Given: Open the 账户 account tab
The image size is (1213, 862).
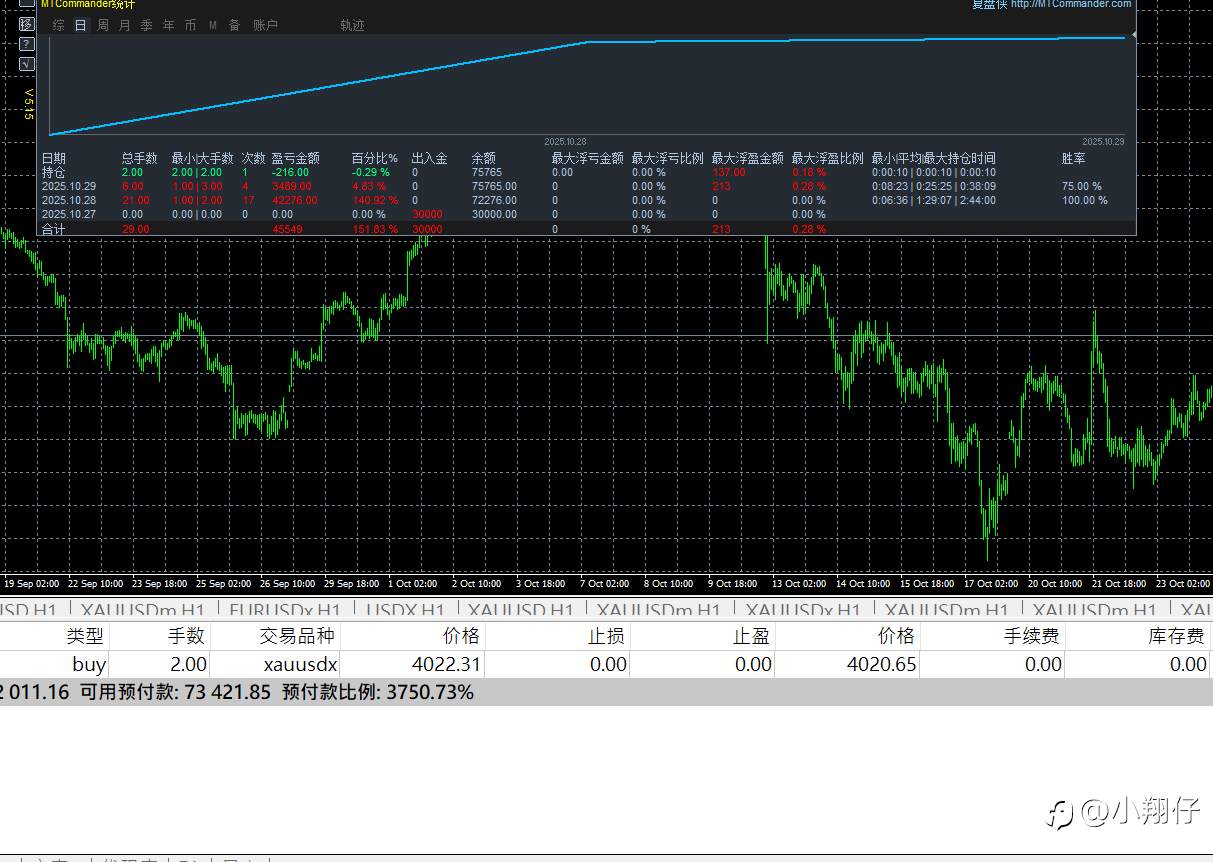Looking at the screenshot, I should (x=265, y=25).
